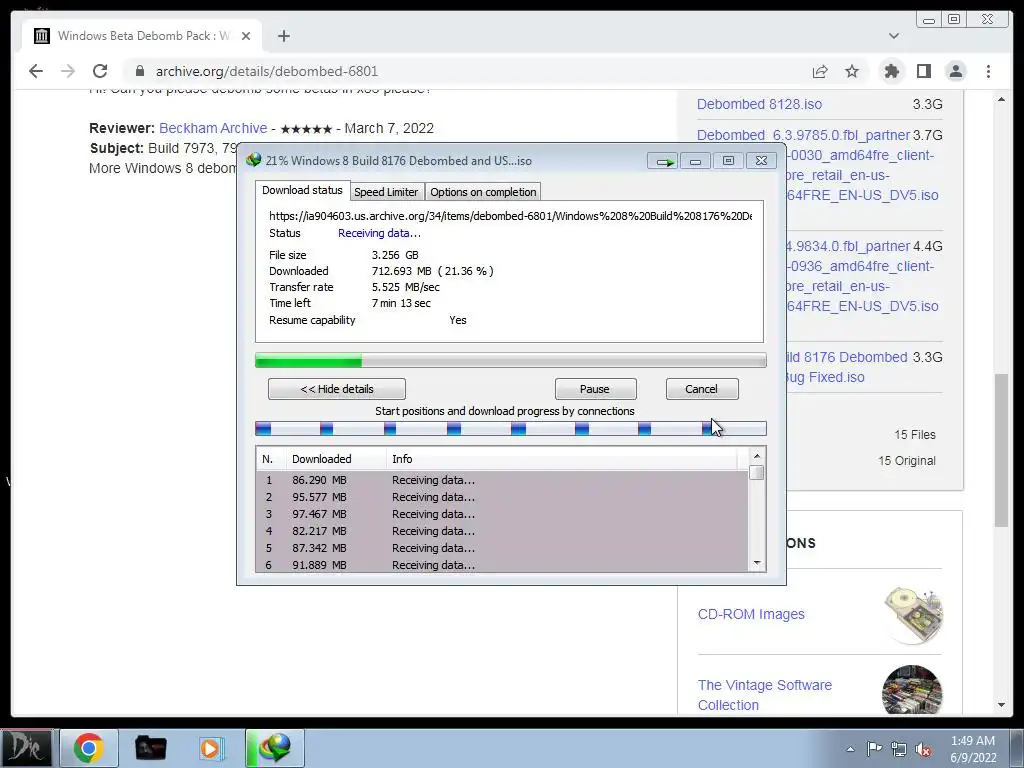This screenshot has height=768, width=1024.
Task: Maximize the IDM download dialog
Action: [x=728, y=161]
